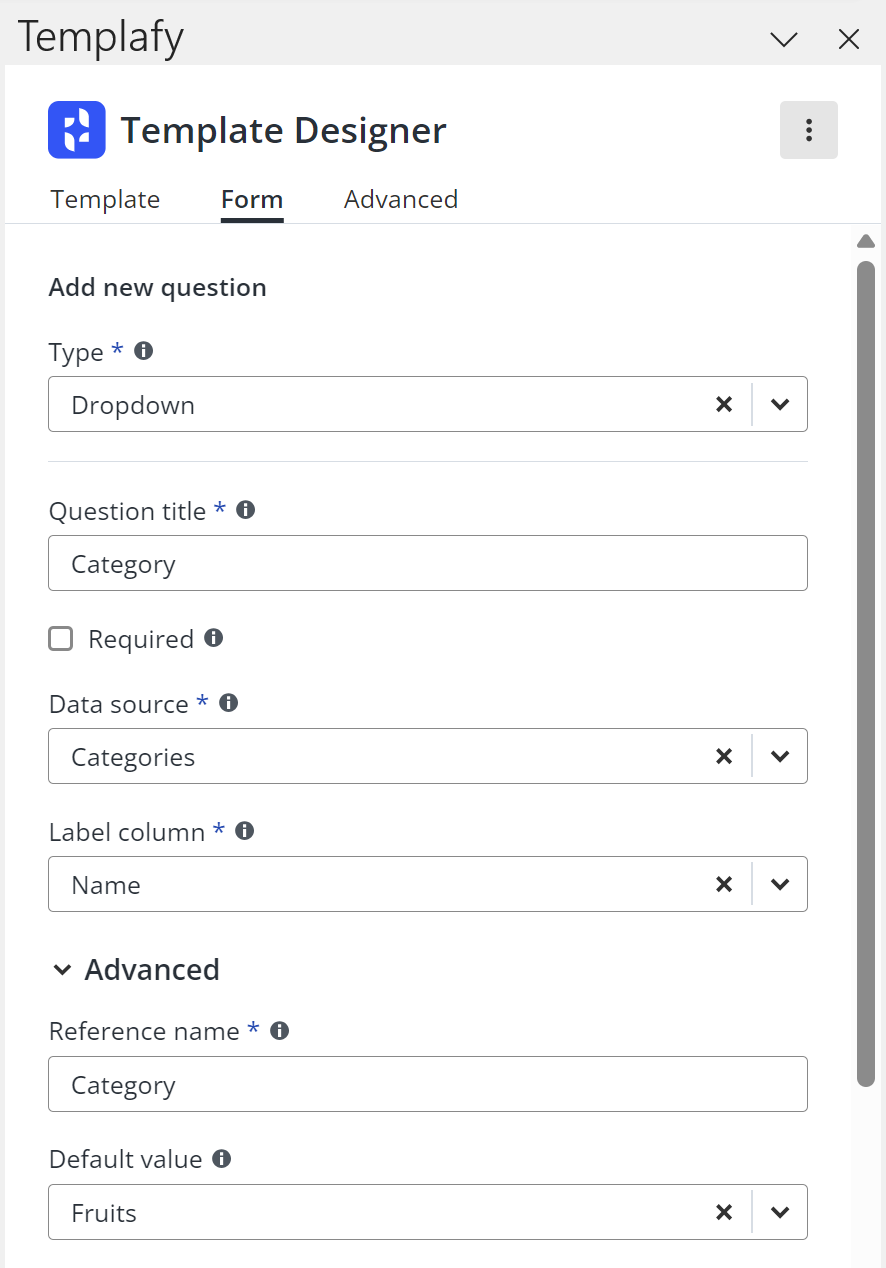Screen dimensions: 886x1268
Task: Open the Default value dropdown arrow
Action: pos(780,1212)
